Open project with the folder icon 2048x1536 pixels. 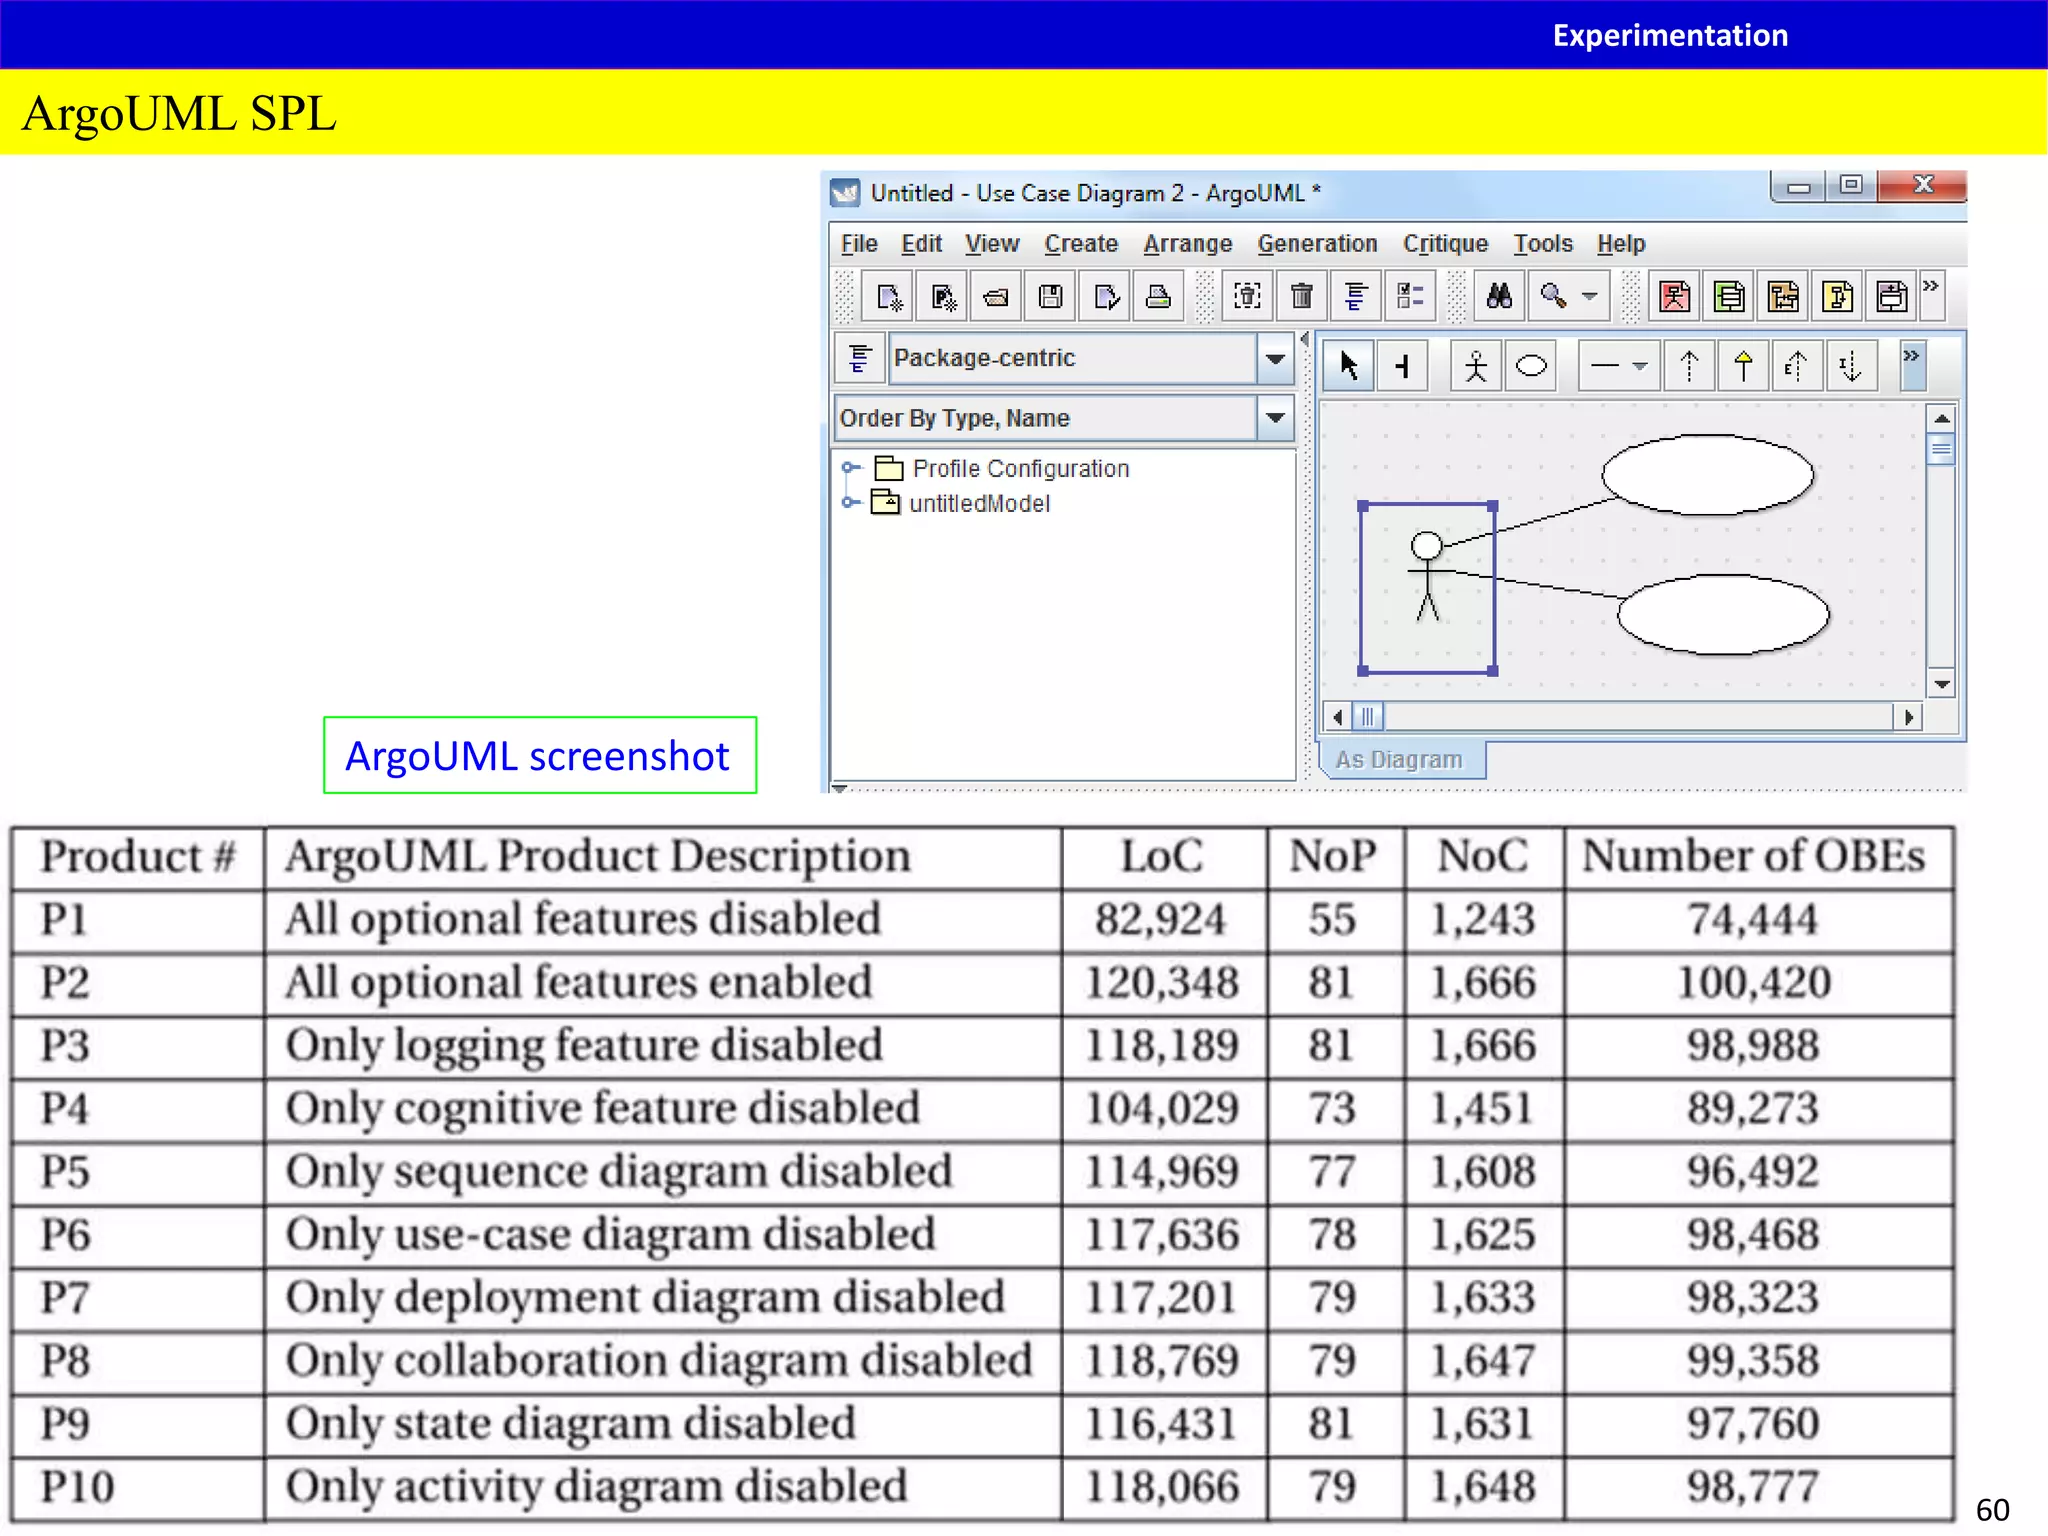coord(996,297)
